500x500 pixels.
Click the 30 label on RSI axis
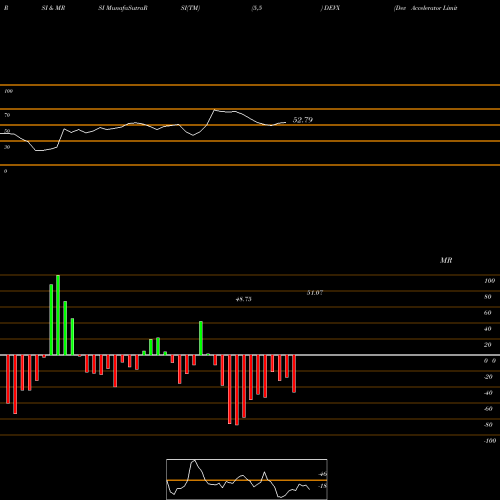7,147
